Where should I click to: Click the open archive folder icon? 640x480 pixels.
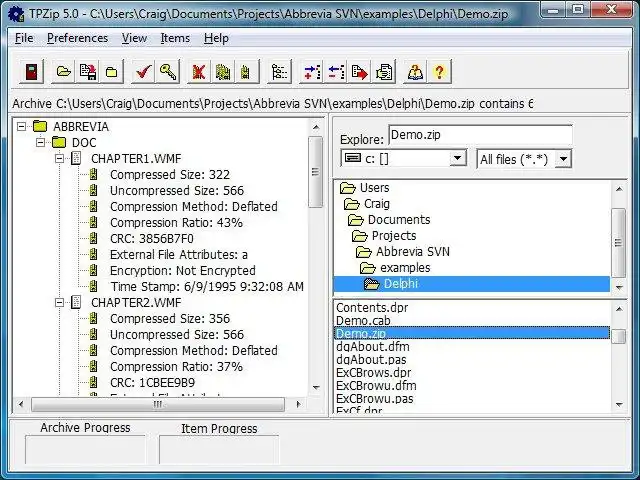64,72
